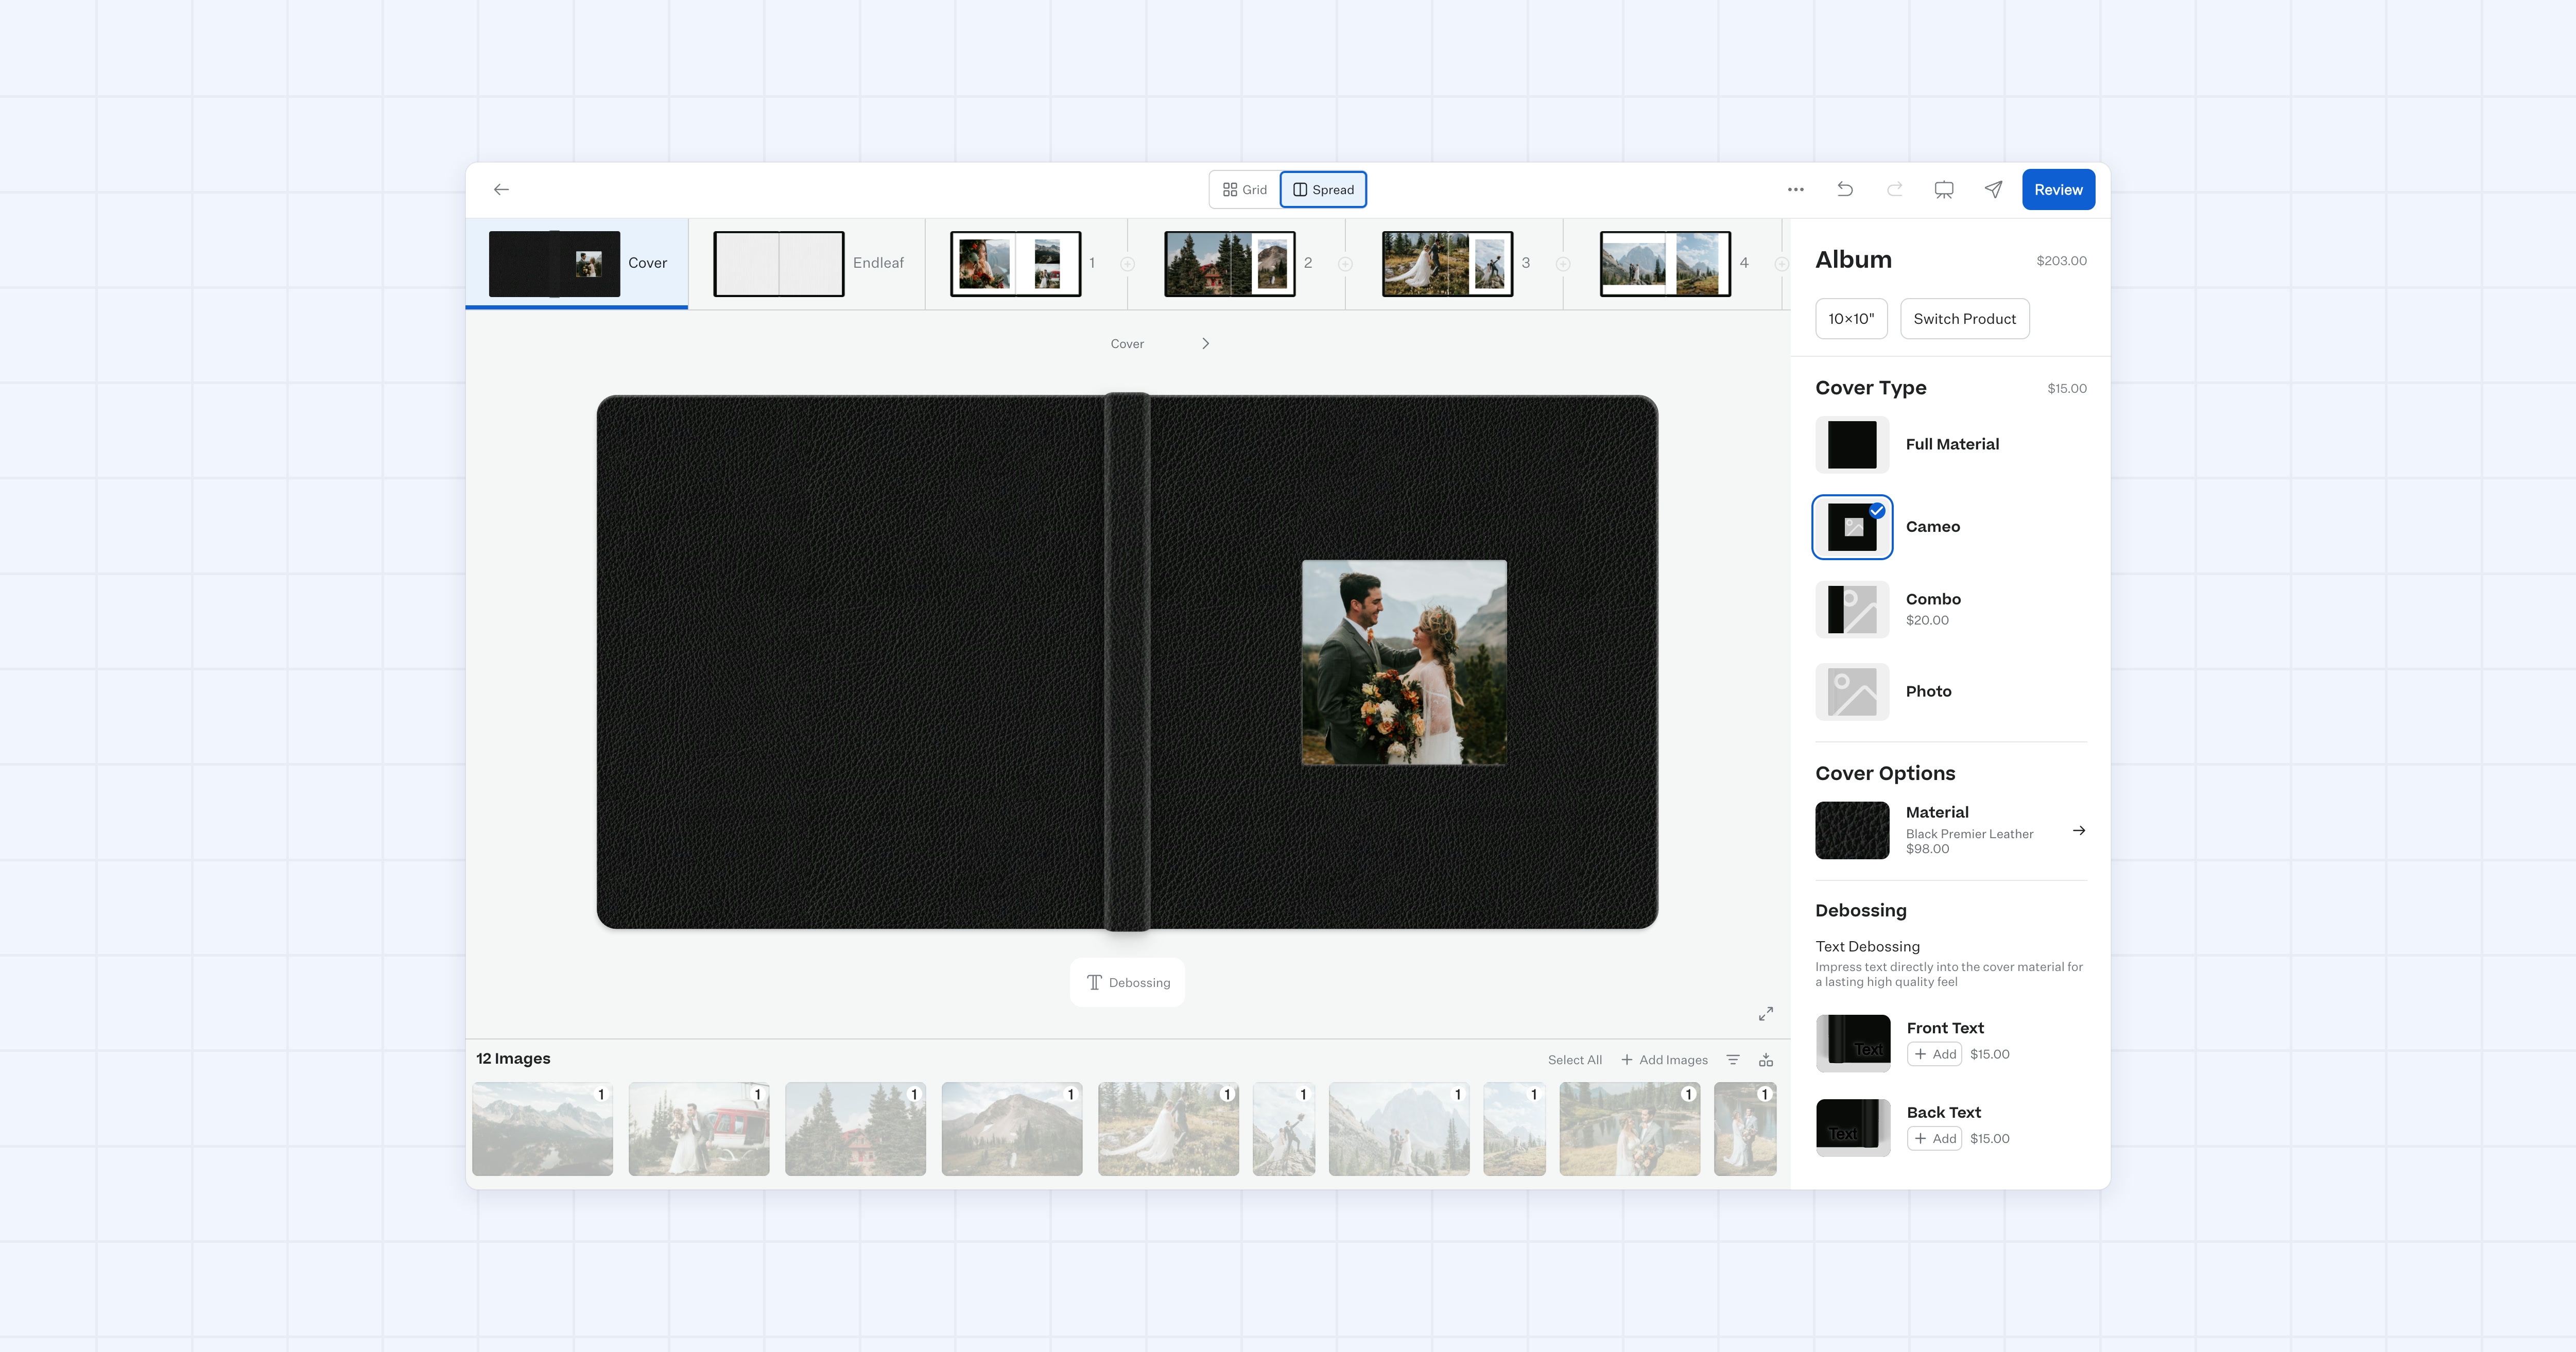Add a spread after spread 2
Viewport: 2576px width, 1352px height.
[x=1345, y=264]
